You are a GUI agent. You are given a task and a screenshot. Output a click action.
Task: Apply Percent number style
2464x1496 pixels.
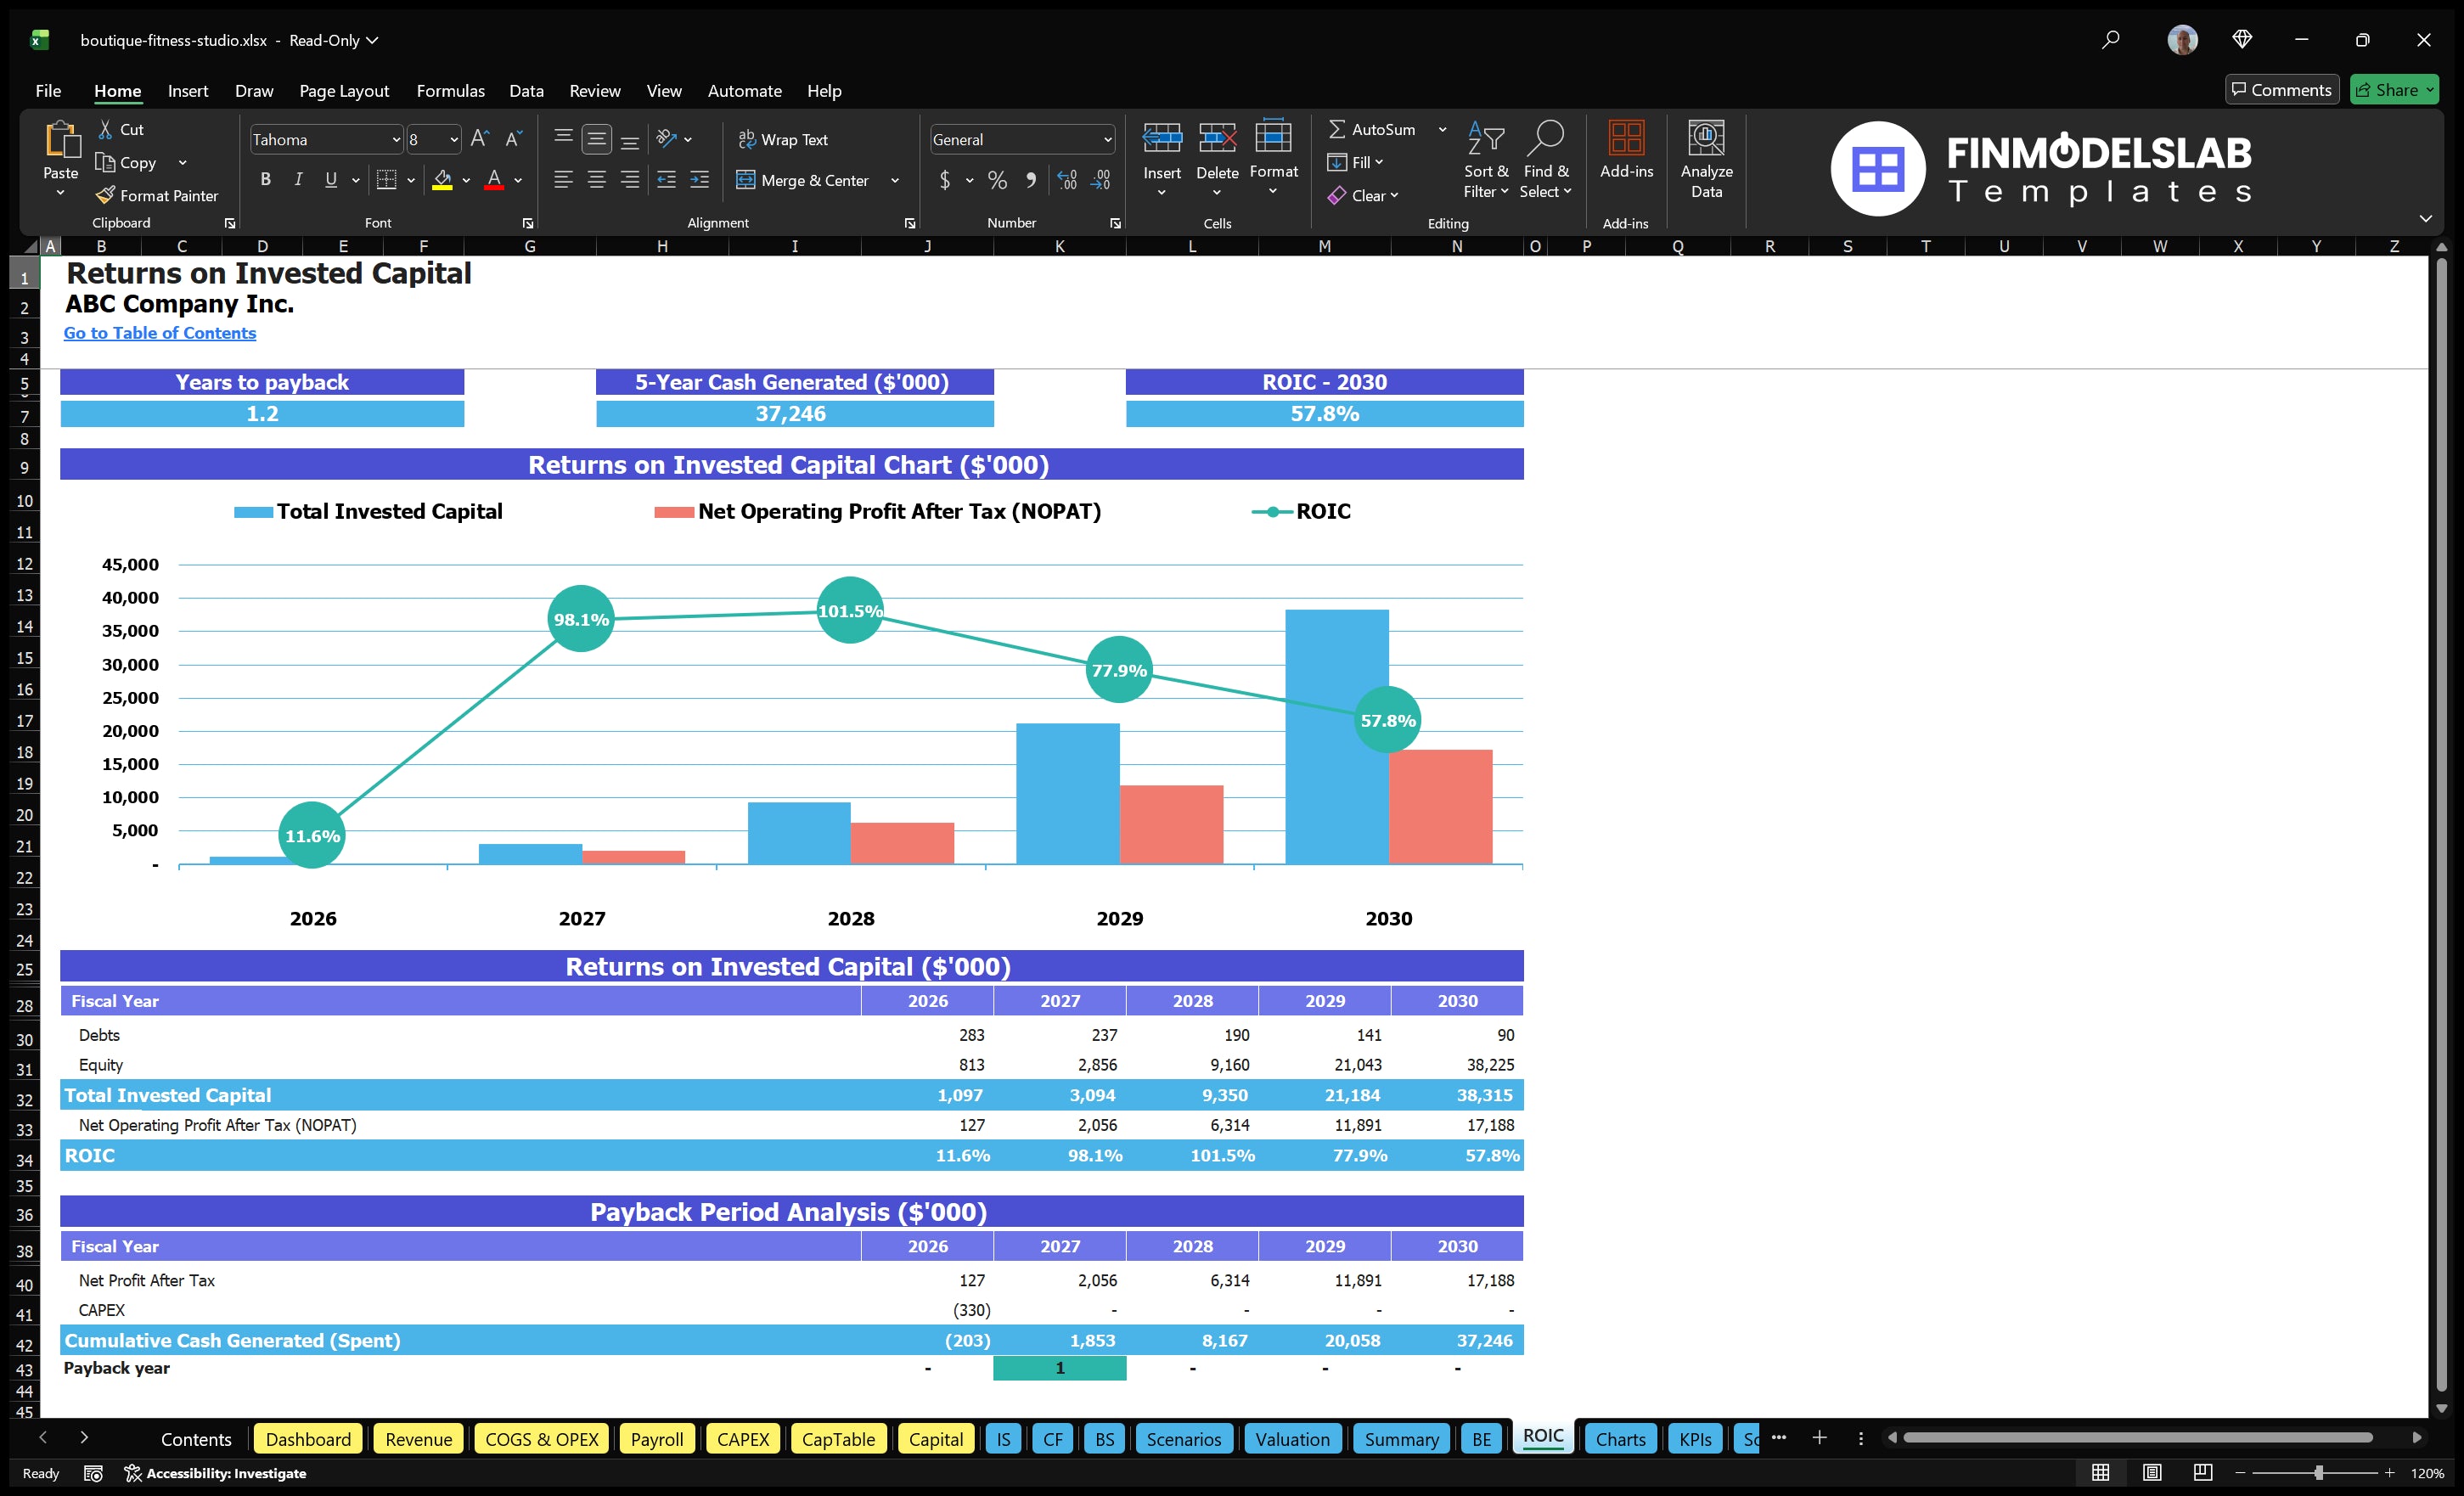click(x=996, y=180)
